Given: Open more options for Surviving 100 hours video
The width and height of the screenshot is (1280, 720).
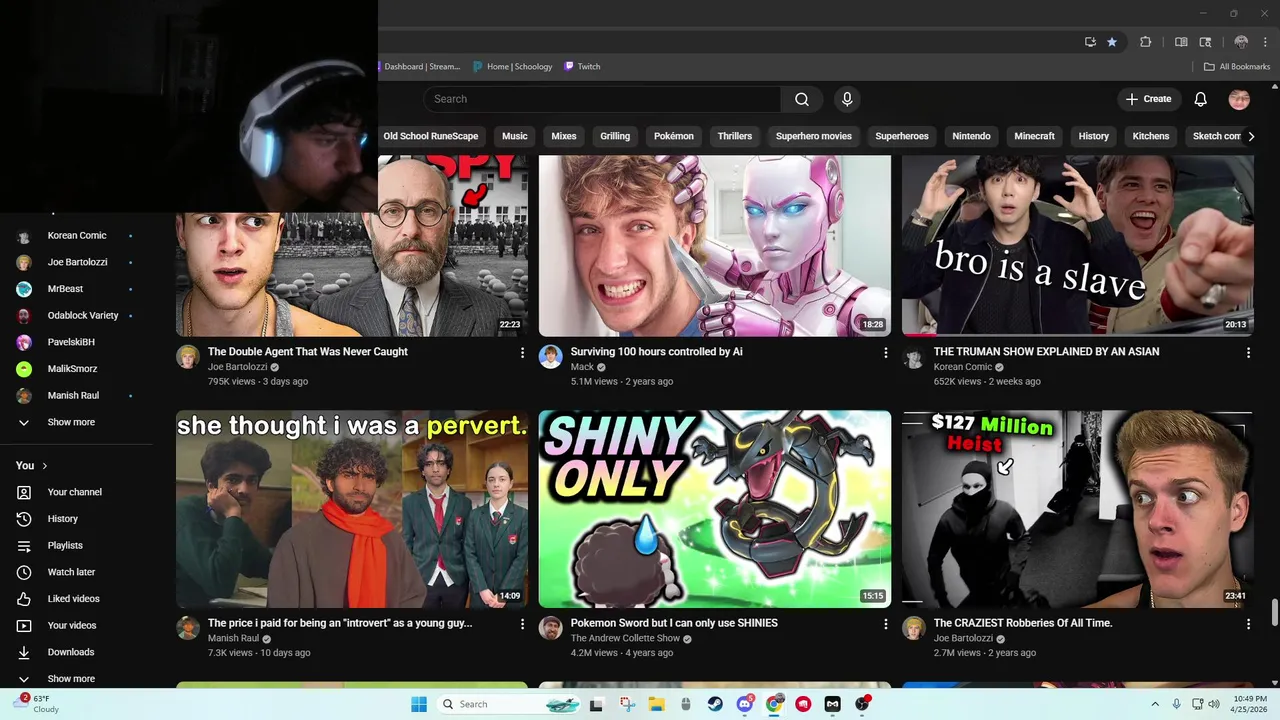Looking at the screenshot, I should [x=885, y=353].
